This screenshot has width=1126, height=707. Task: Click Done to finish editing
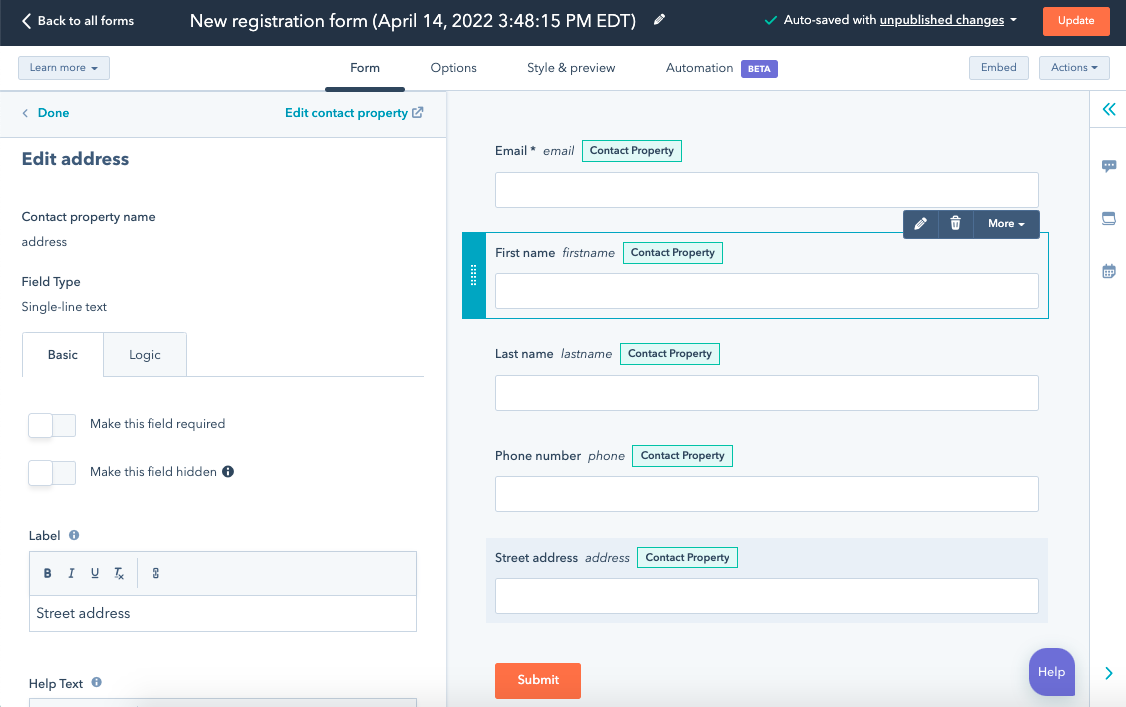[53, 113]
